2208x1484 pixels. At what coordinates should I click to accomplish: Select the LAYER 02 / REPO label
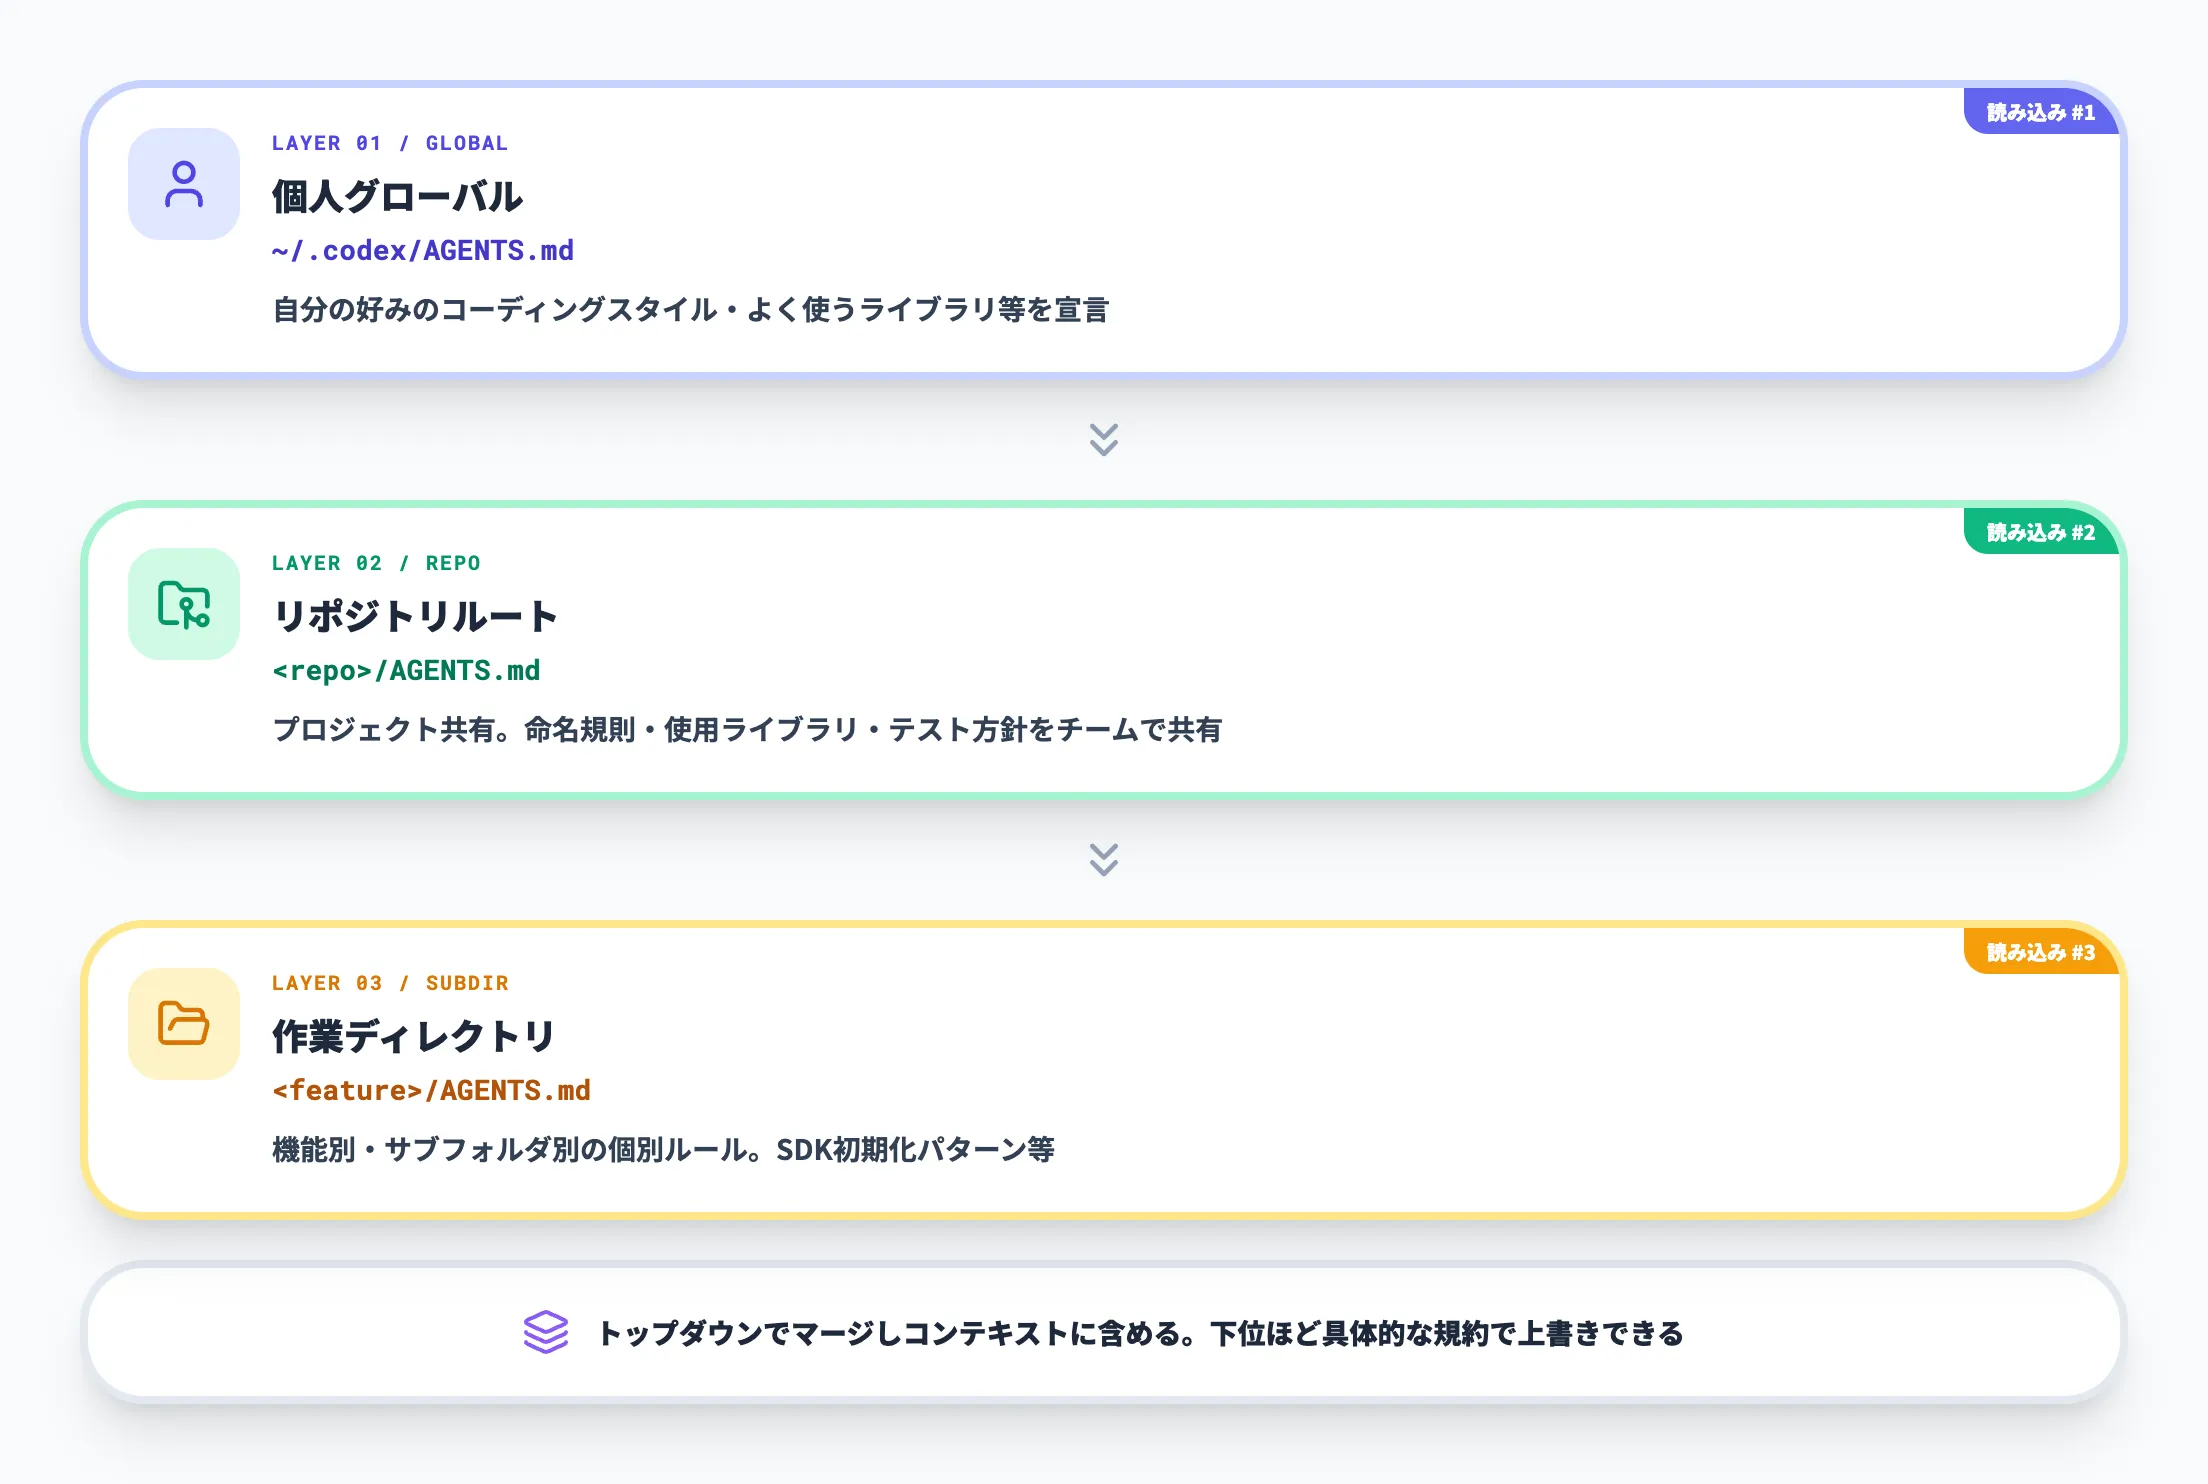click(x=376, y=563)
